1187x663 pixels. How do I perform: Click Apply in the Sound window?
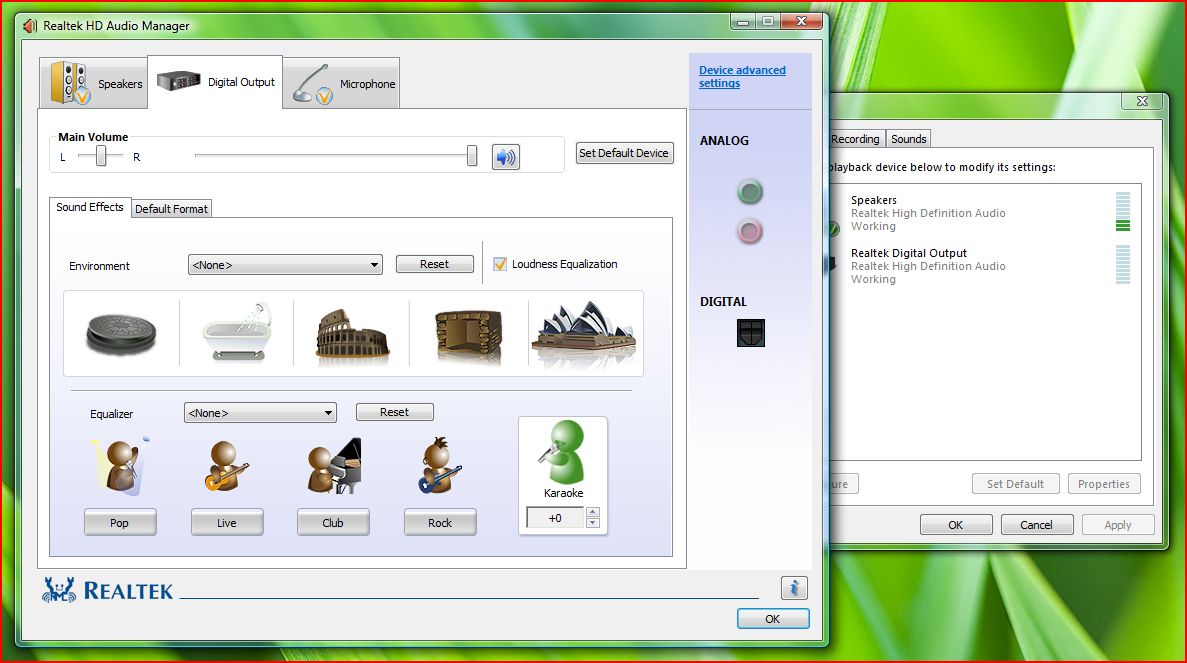(x=1118, y=524)
